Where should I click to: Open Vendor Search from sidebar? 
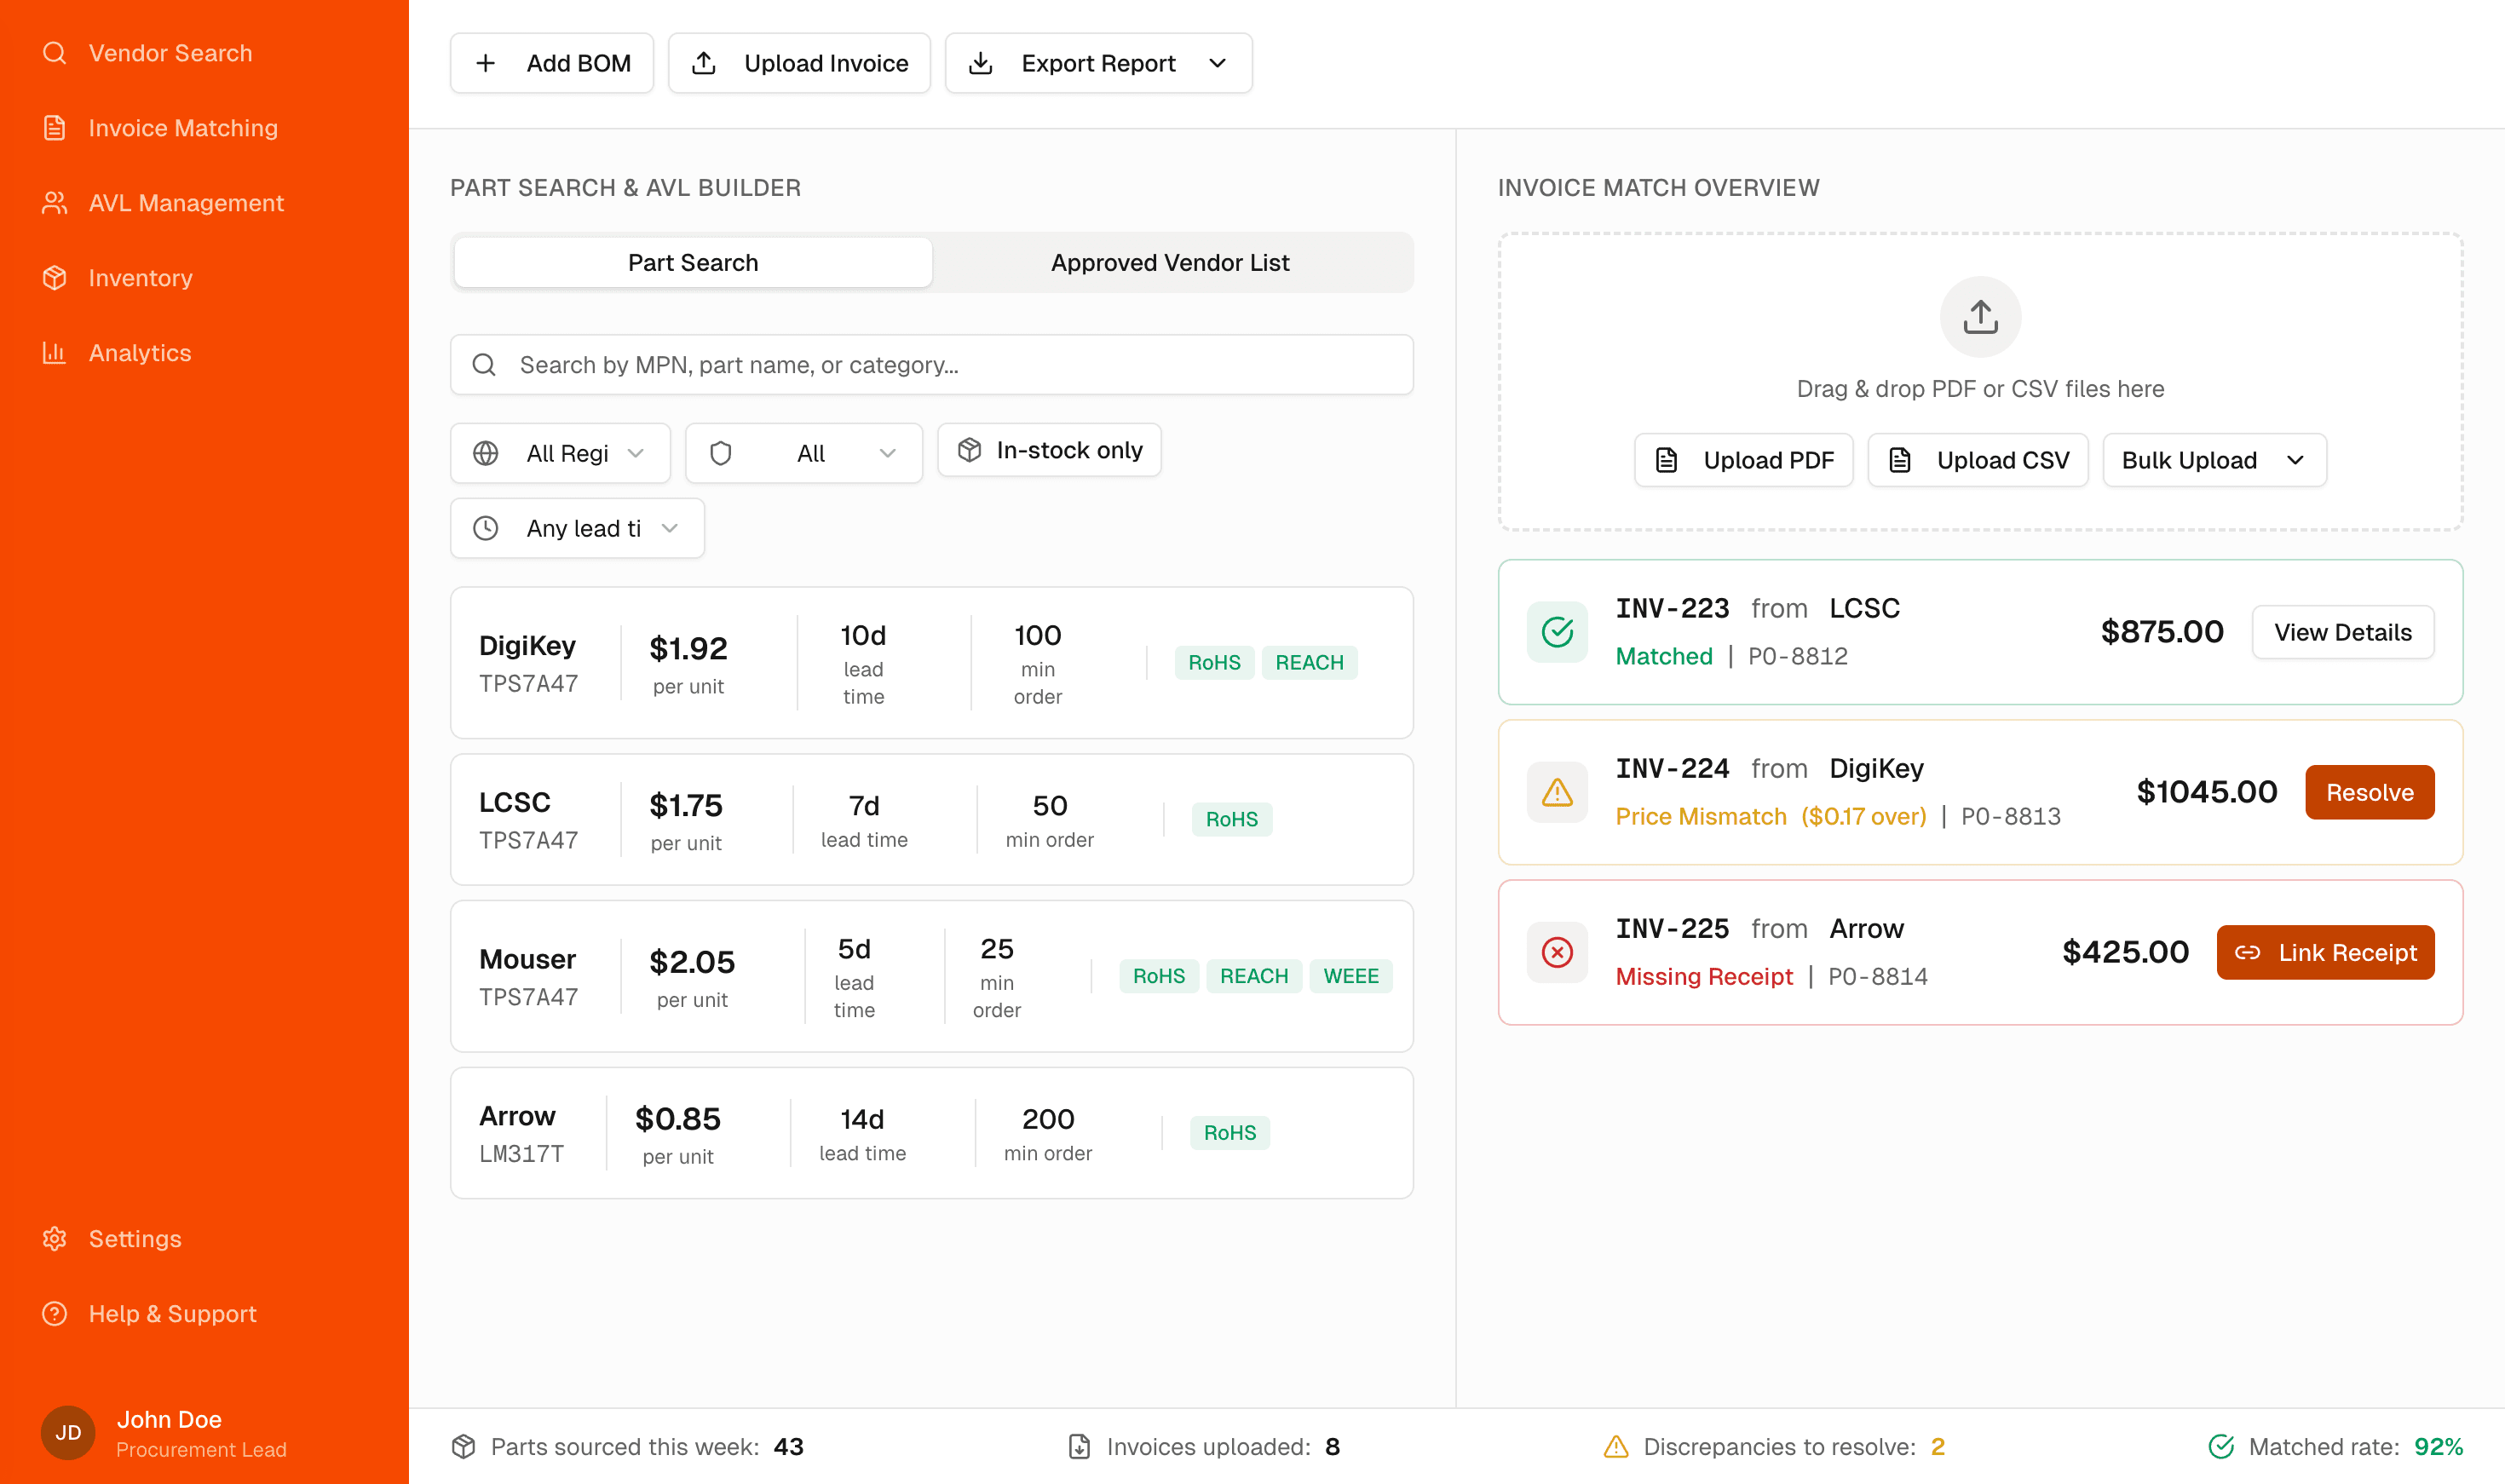point(170,52)
